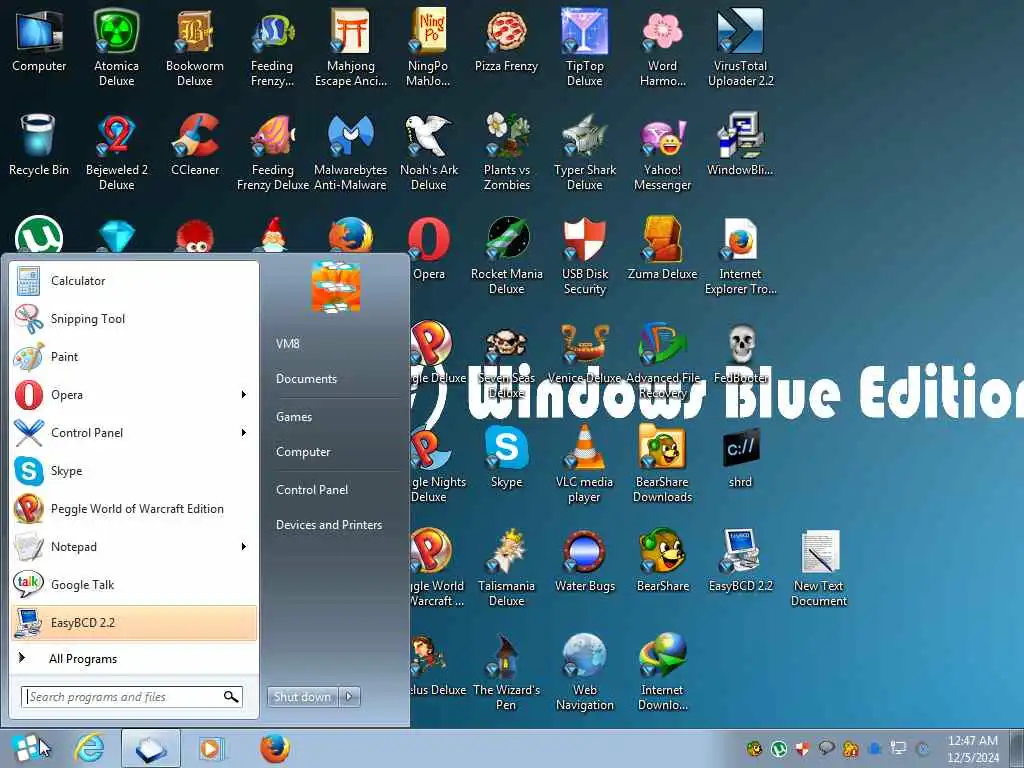Open Typer Shark Deluxe icon

[x=584, y=152]
